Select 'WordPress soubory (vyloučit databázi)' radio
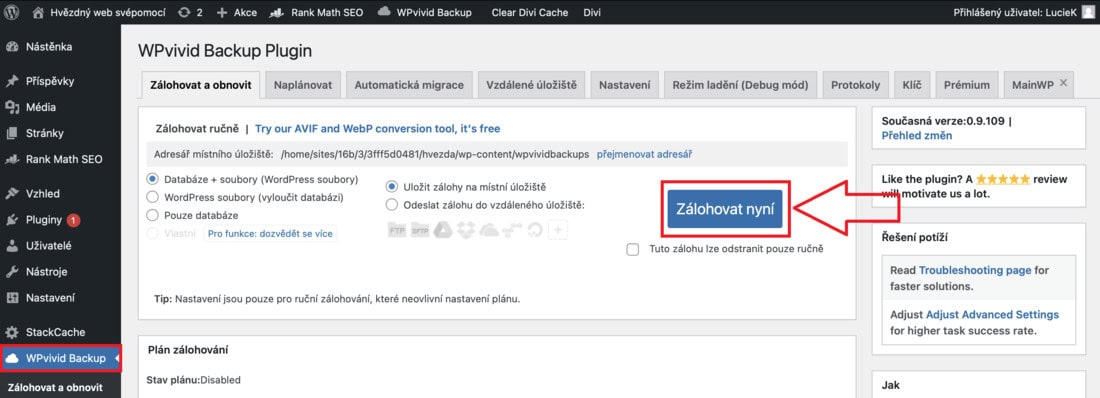 [x=152, y=197]
